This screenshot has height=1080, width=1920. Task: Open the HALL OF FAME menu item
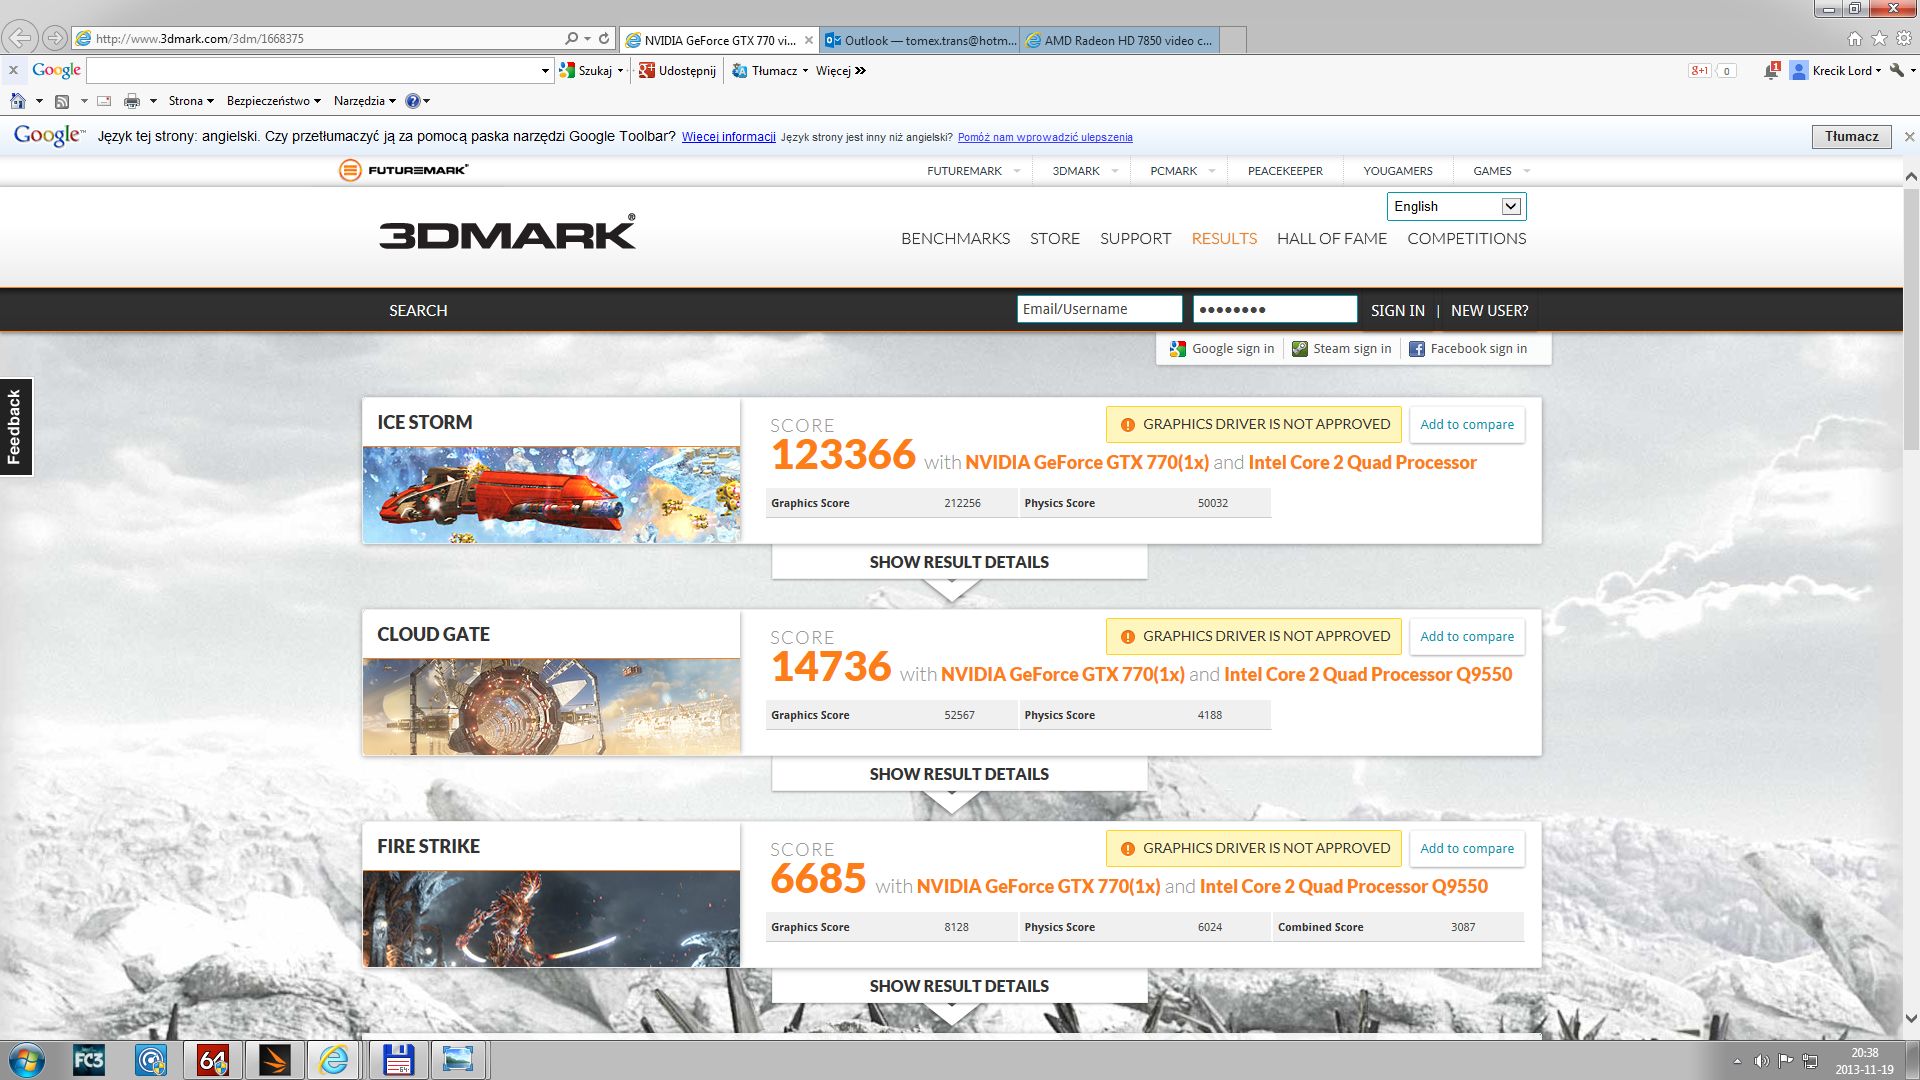(x=1332, y=239)
